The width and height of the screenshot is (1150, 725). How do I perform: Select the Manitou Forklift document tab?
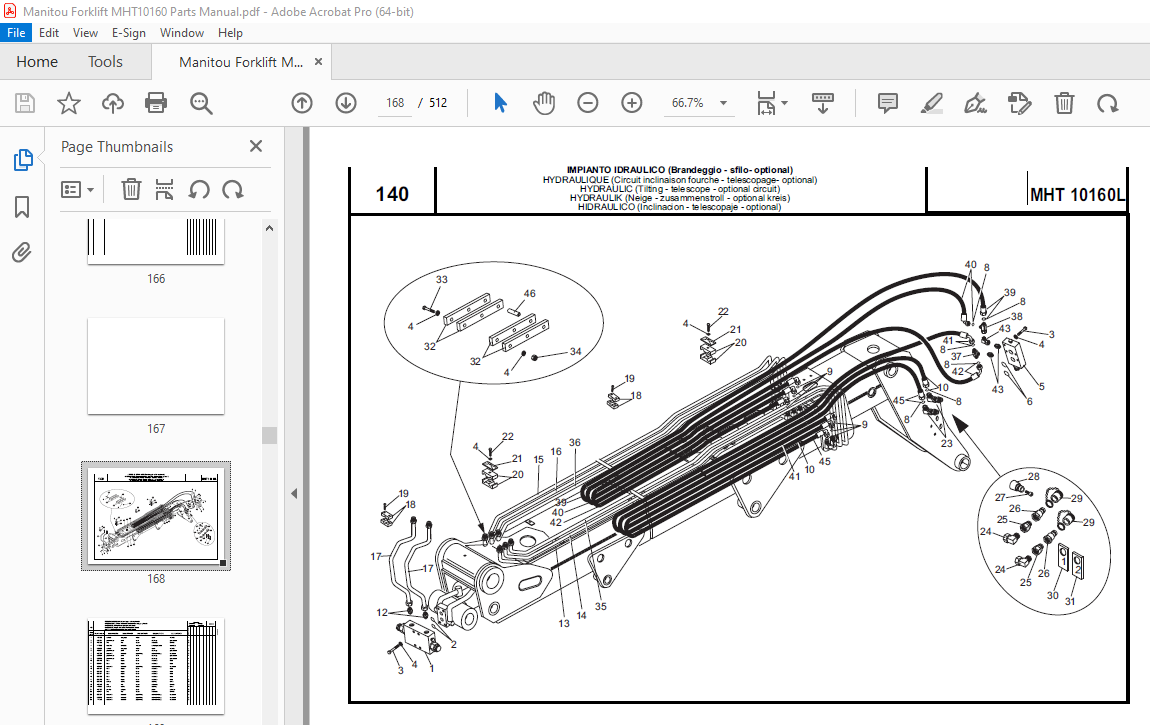[241, 62]
